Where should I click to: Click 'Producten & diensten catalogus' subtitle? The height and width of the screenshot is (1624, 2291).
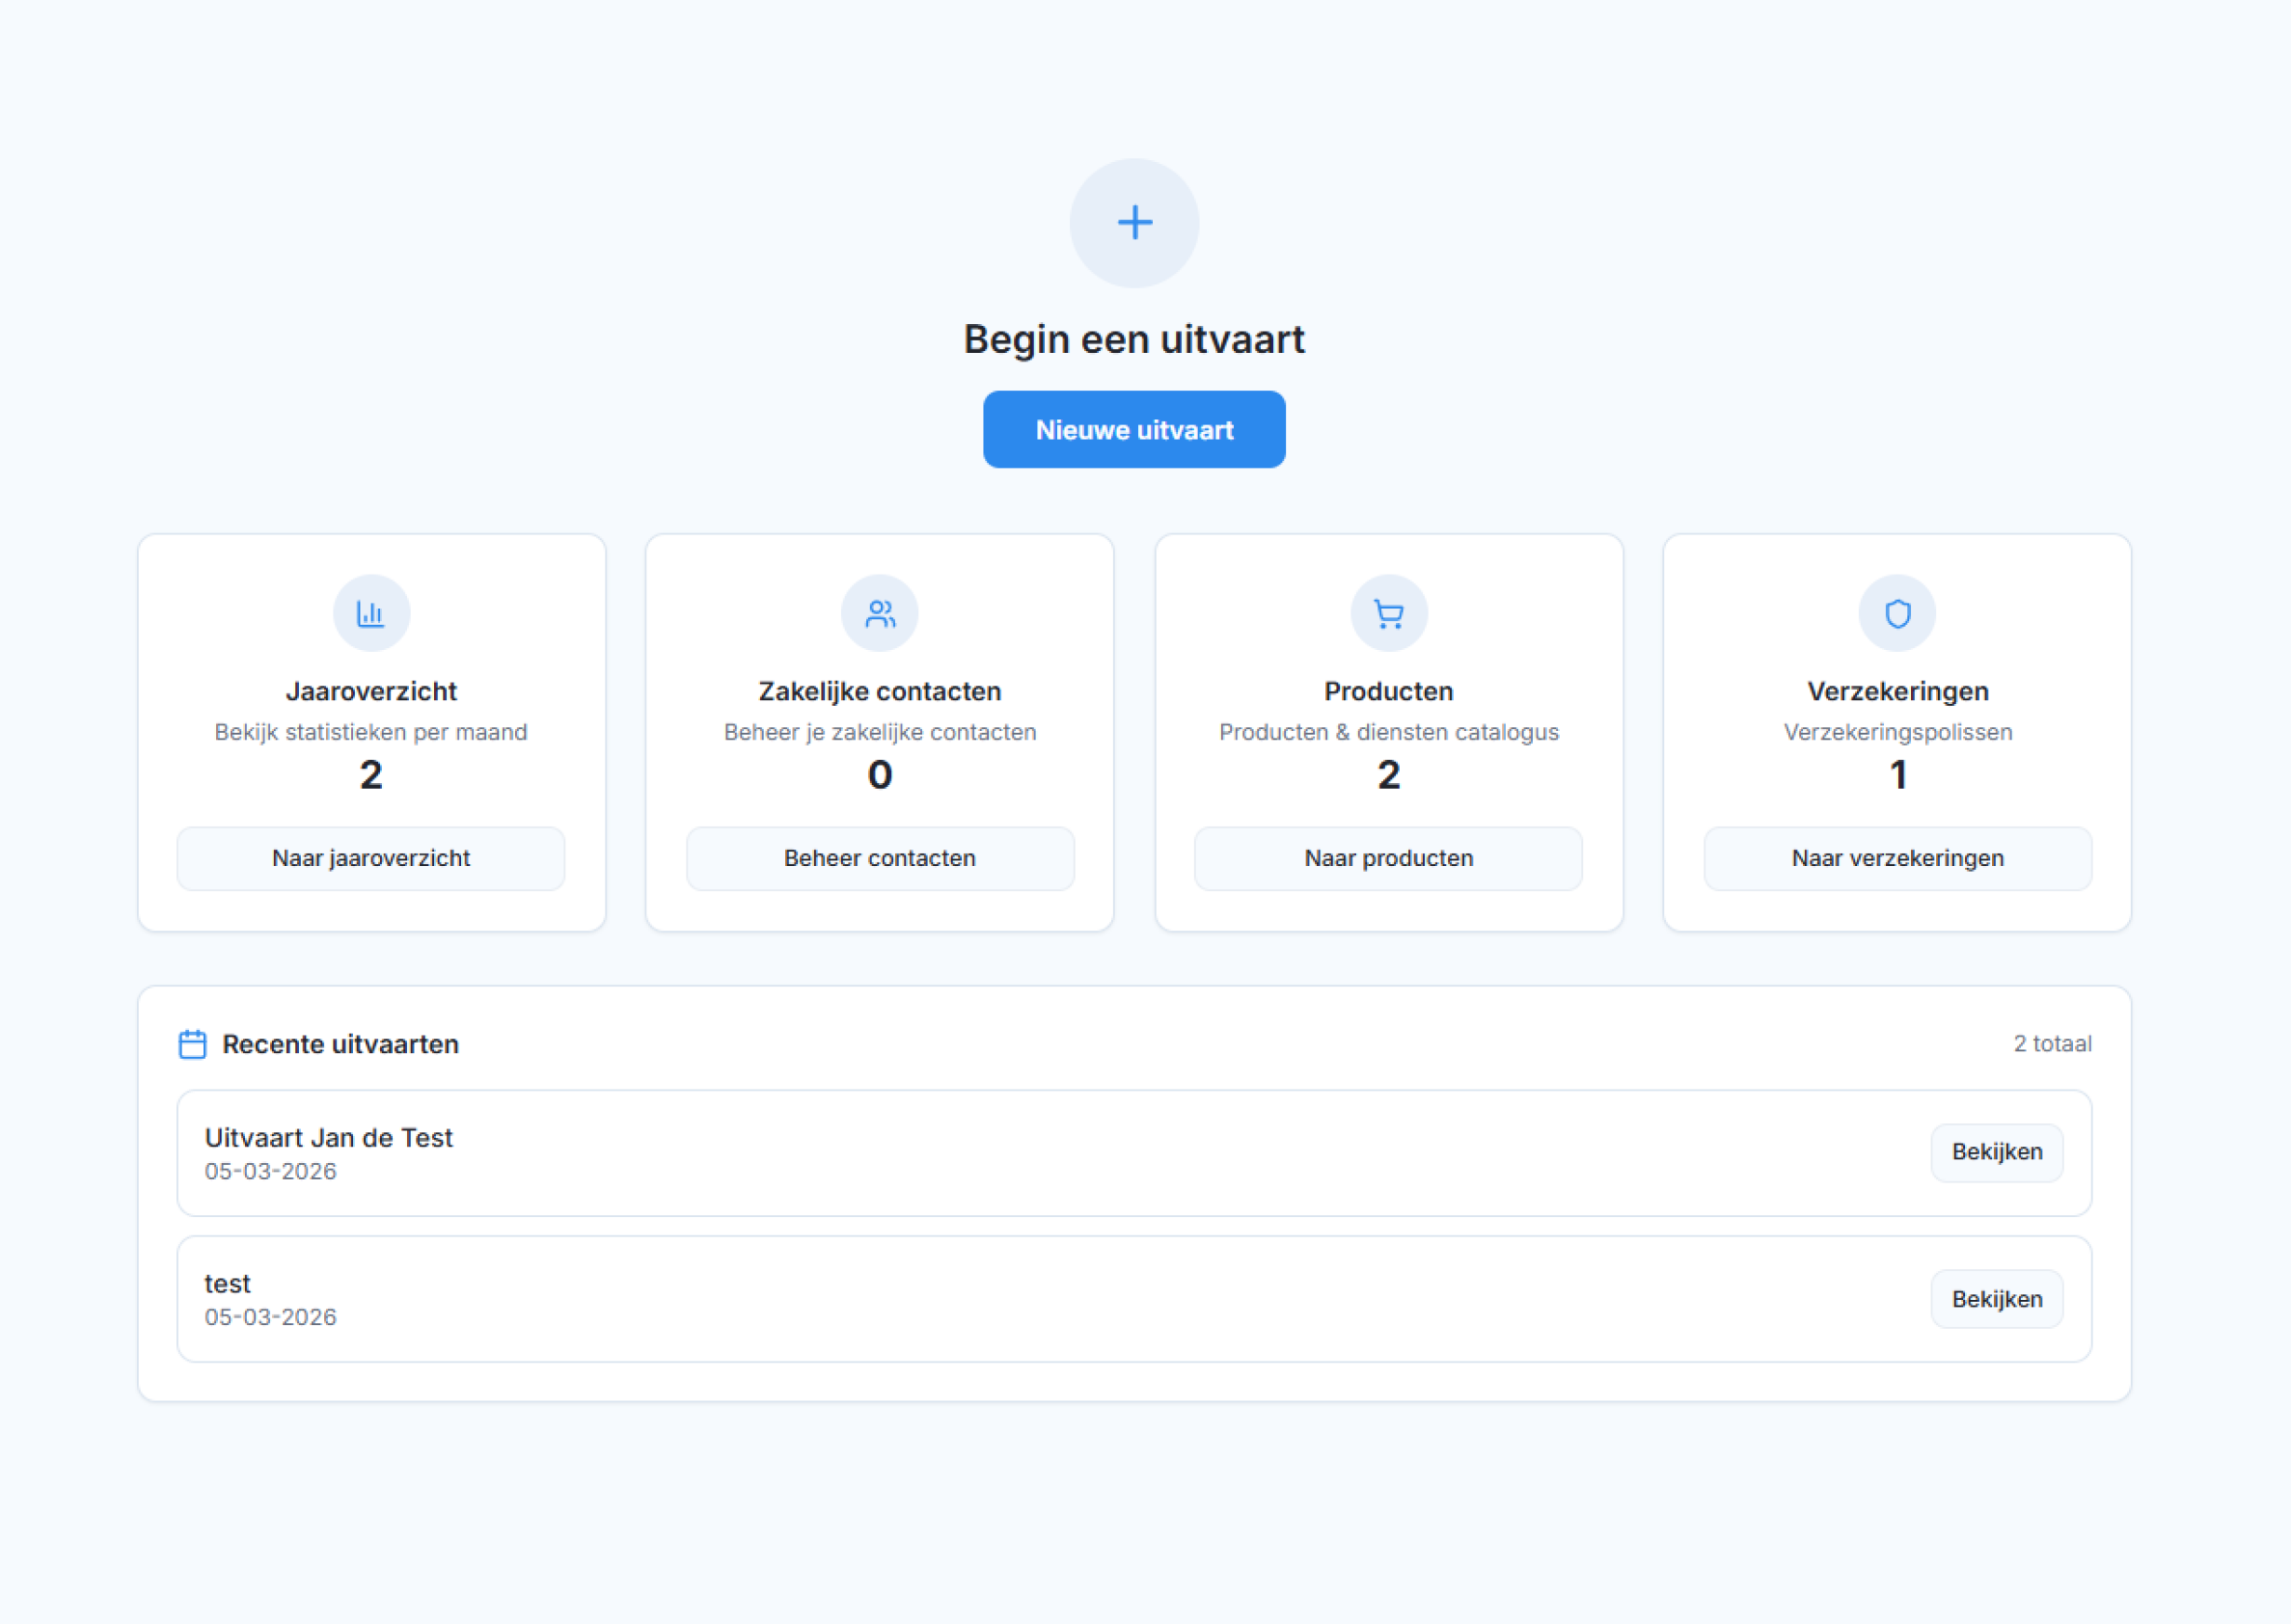click(x=1389, y=732)
